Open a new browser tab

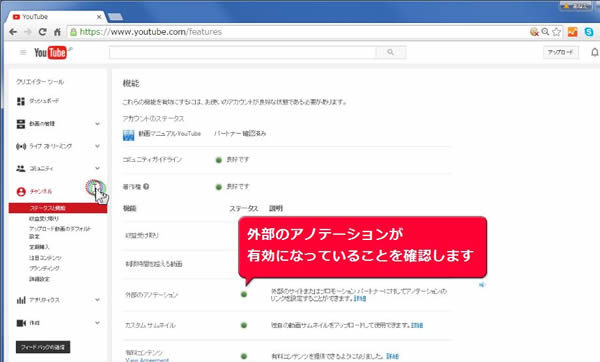[x=115, y=16]
